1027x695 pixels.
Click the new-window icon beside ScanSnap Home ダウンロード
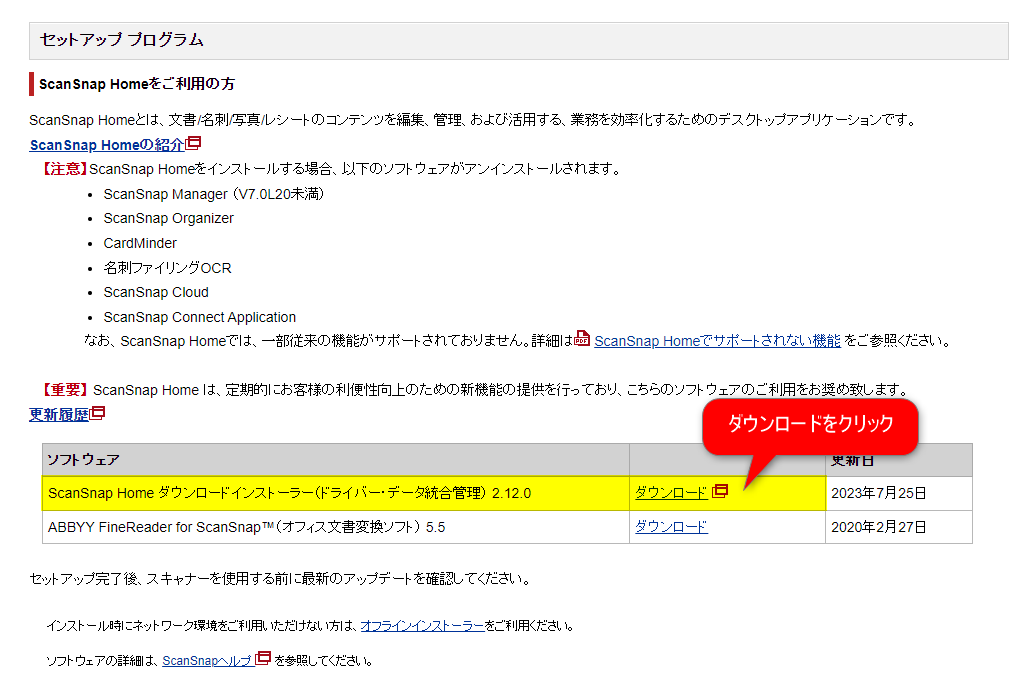click(719, 492)
